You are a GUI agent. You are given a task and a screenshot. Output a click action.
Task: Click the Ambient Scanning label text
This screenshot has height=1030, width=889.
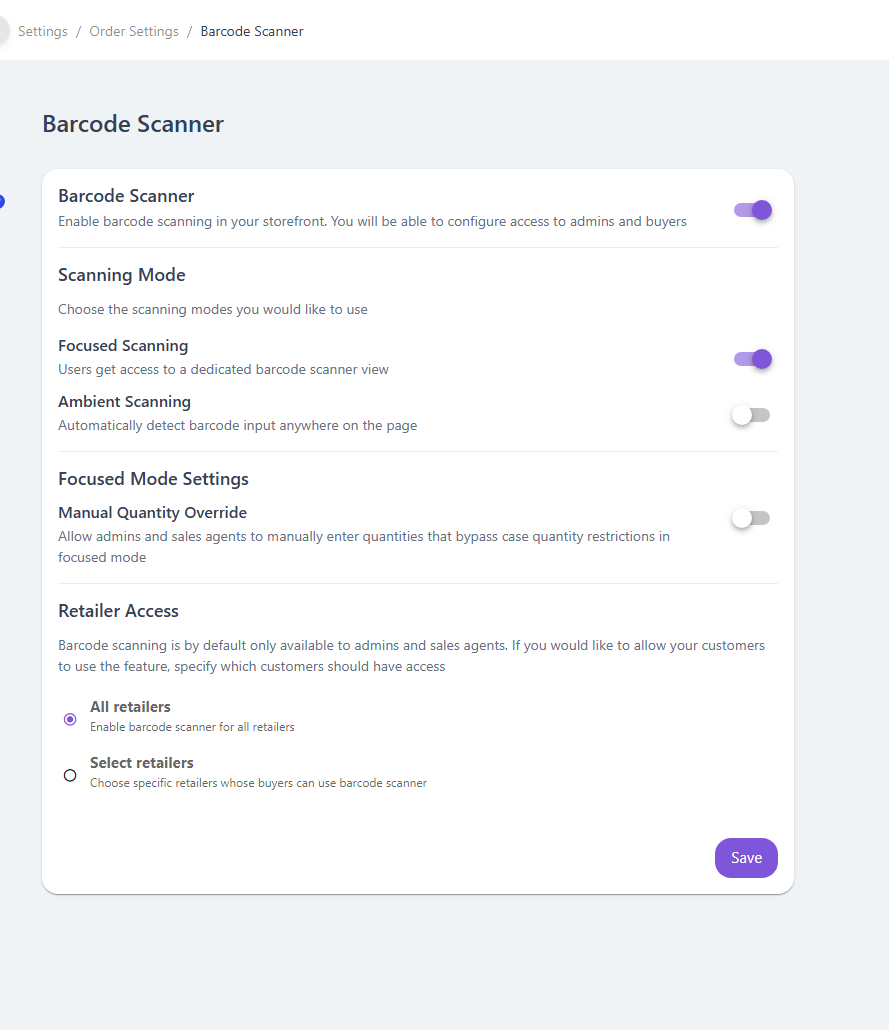pos(124,402)
